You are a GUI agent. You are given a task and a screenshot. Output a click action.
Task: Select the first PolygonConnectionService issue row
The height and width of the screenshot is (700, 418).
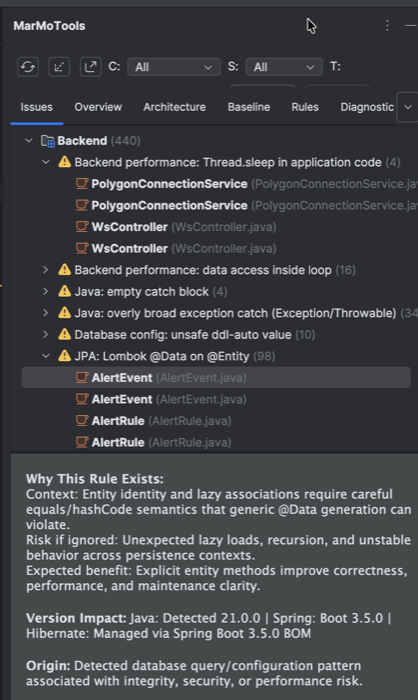[x=216, y=184]
